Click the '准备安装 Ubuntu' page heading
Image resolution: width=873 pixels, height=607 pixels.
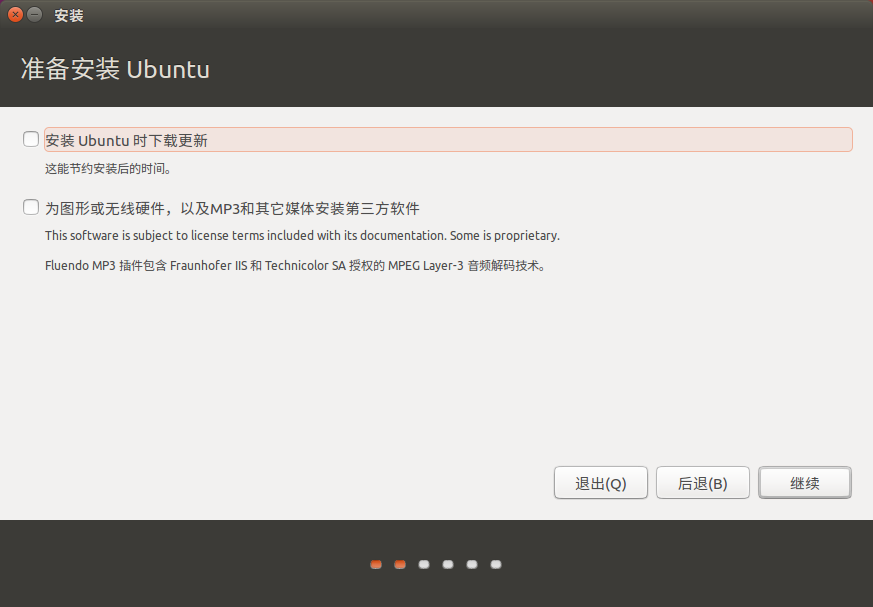pyautogui.click(x=115, y=69)
